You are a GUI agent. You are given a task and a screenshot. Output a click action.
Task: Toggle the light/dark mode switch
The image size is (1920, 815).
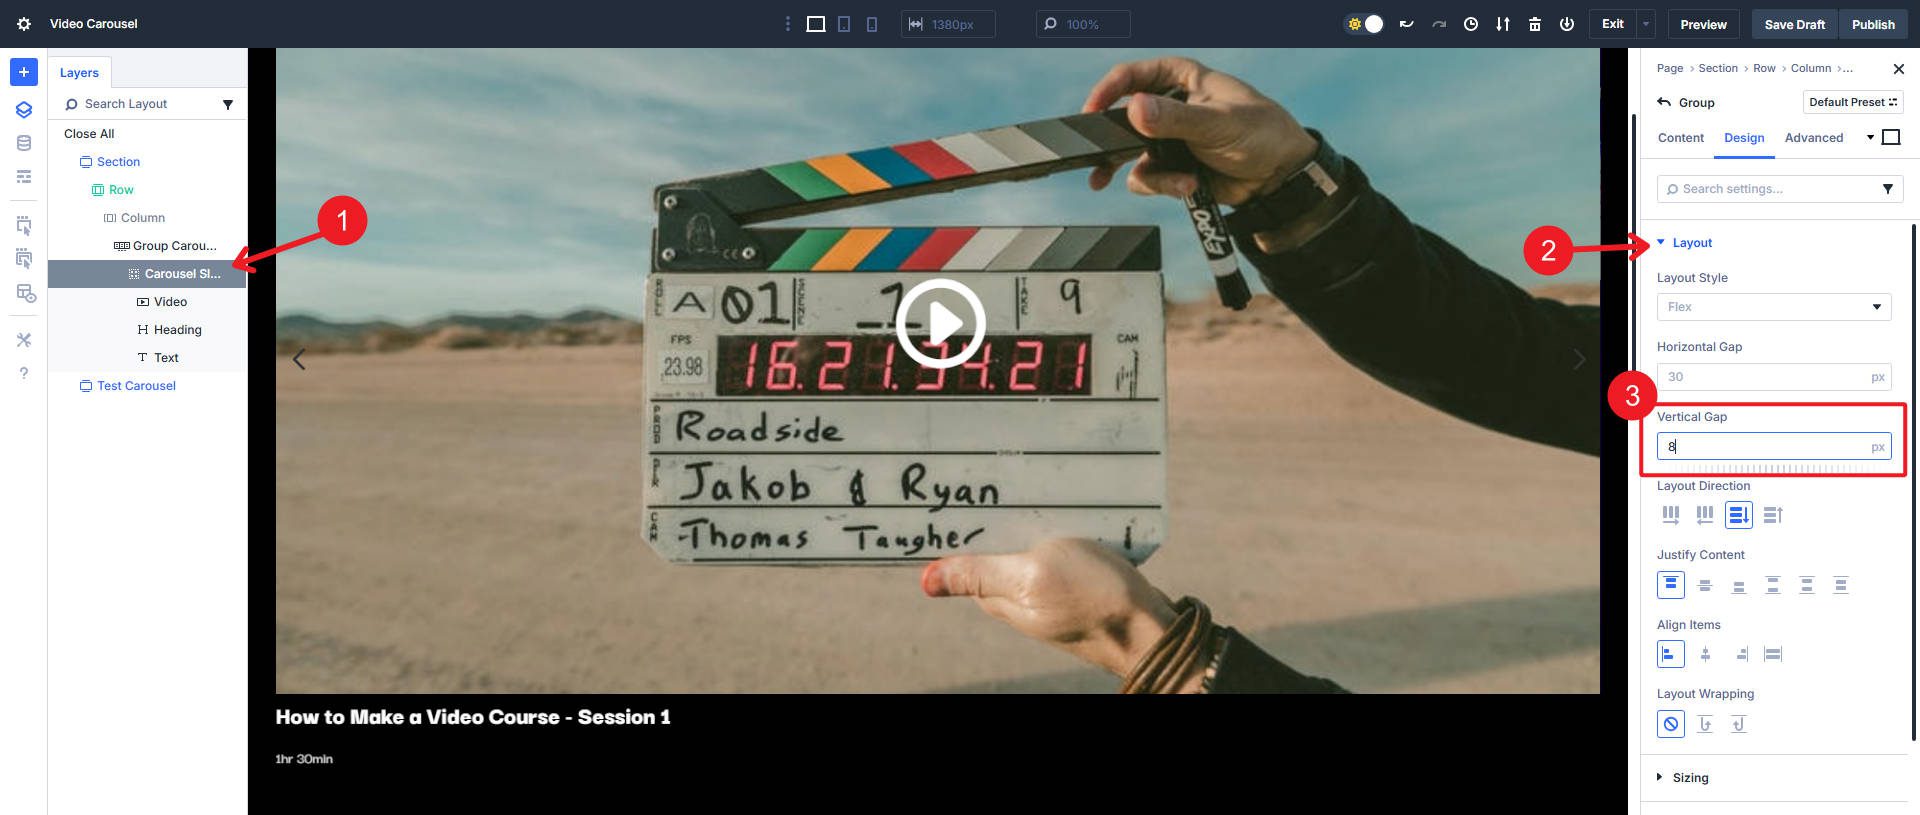point(1365,24)
